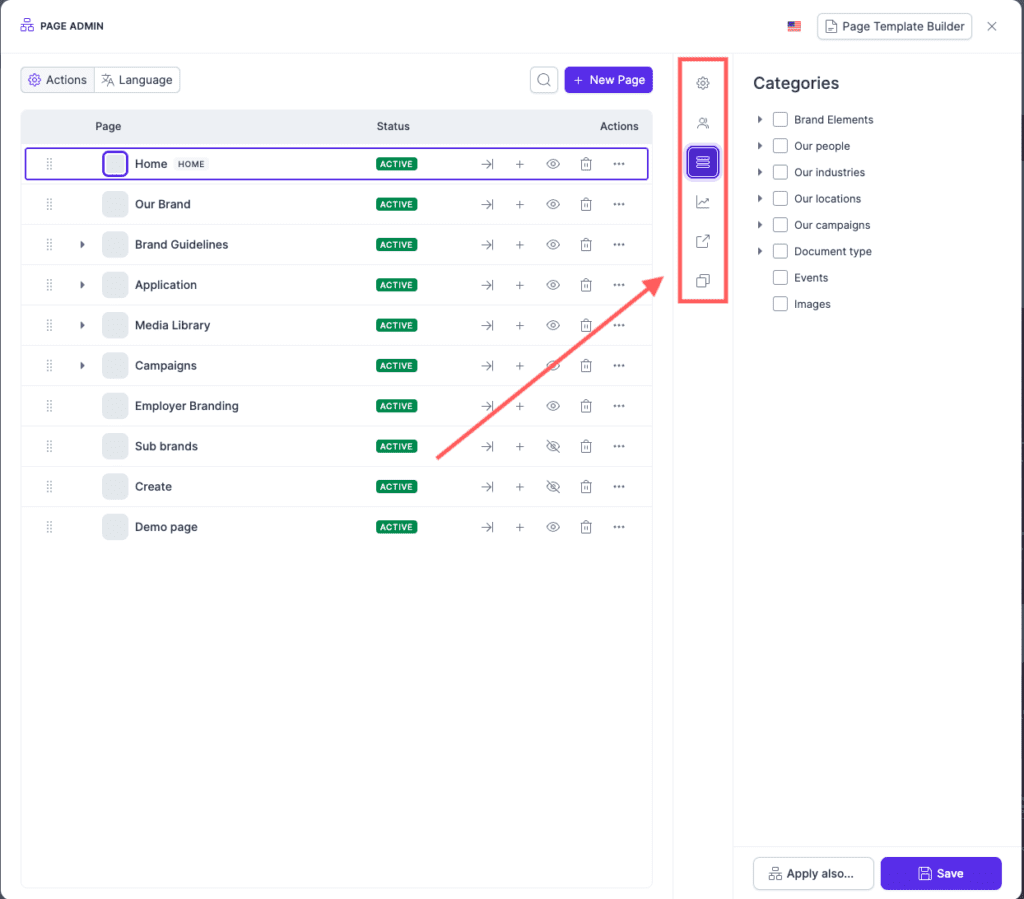
Task: Open the users permissions tab icon
Action: (703, 123)
